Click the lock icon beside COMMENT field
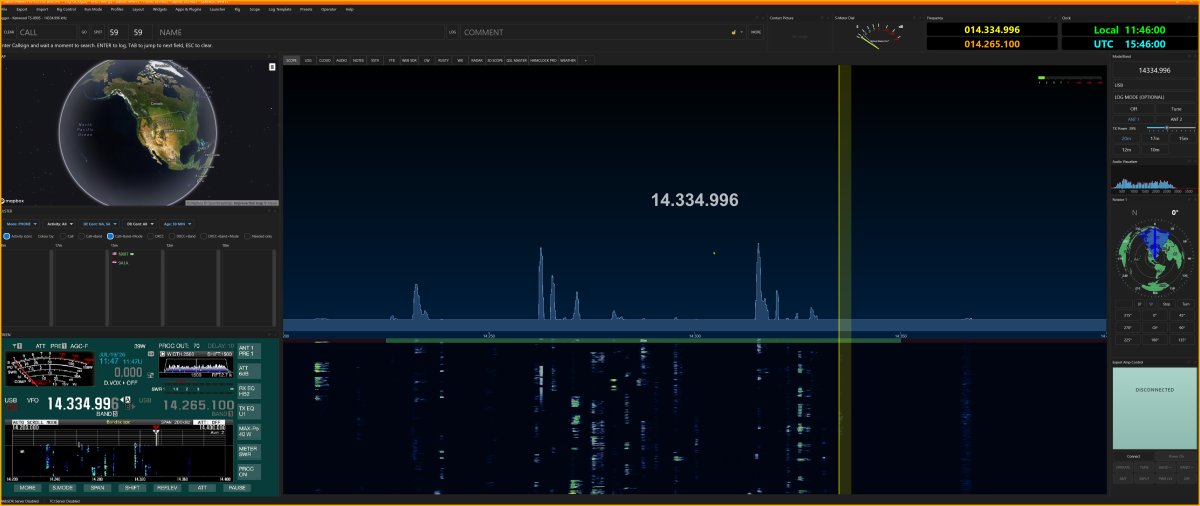Screen dimensions: 1200x506 [733, 32]
